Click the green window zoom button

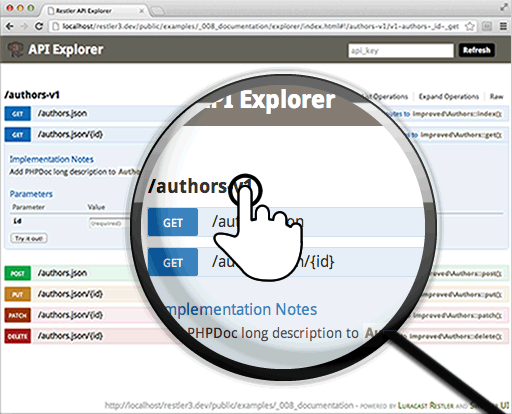tap(31, 8)
